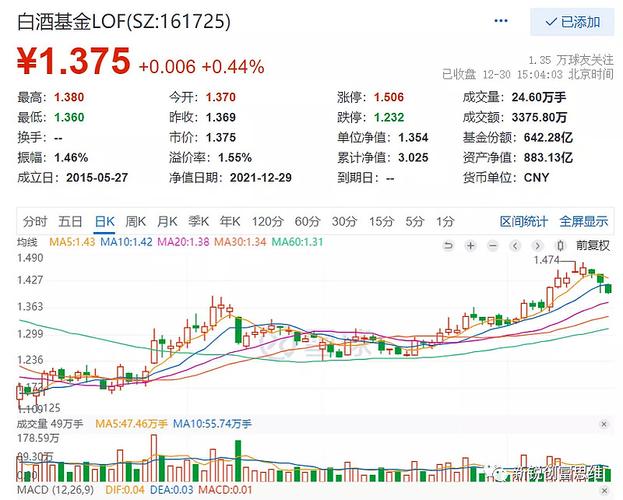Viewport: 623px width, 500px height.
Task: Click the 区间统计 button
Action: [524, 221]
